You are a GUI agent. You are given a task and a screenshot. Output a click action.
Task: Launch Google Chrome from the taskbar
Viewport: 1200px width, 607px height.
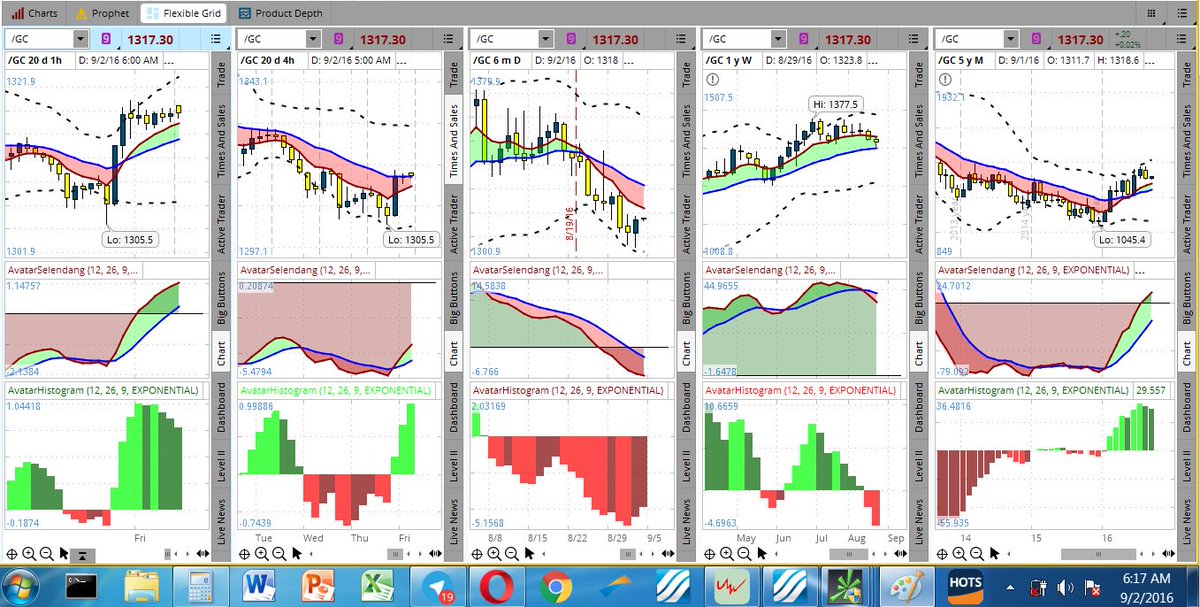(555, 585)
